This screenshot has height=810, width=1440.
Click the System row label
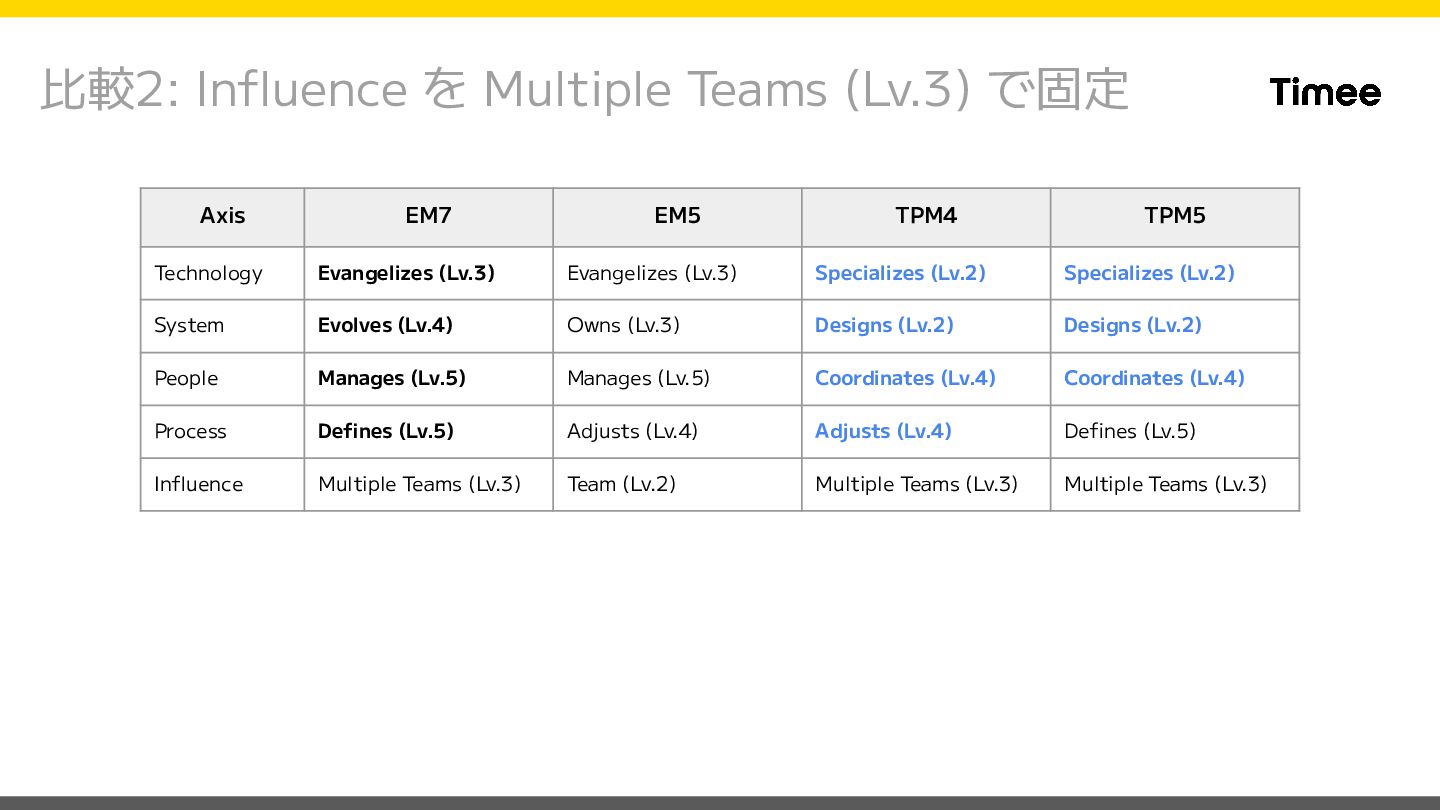coord(189,326)
